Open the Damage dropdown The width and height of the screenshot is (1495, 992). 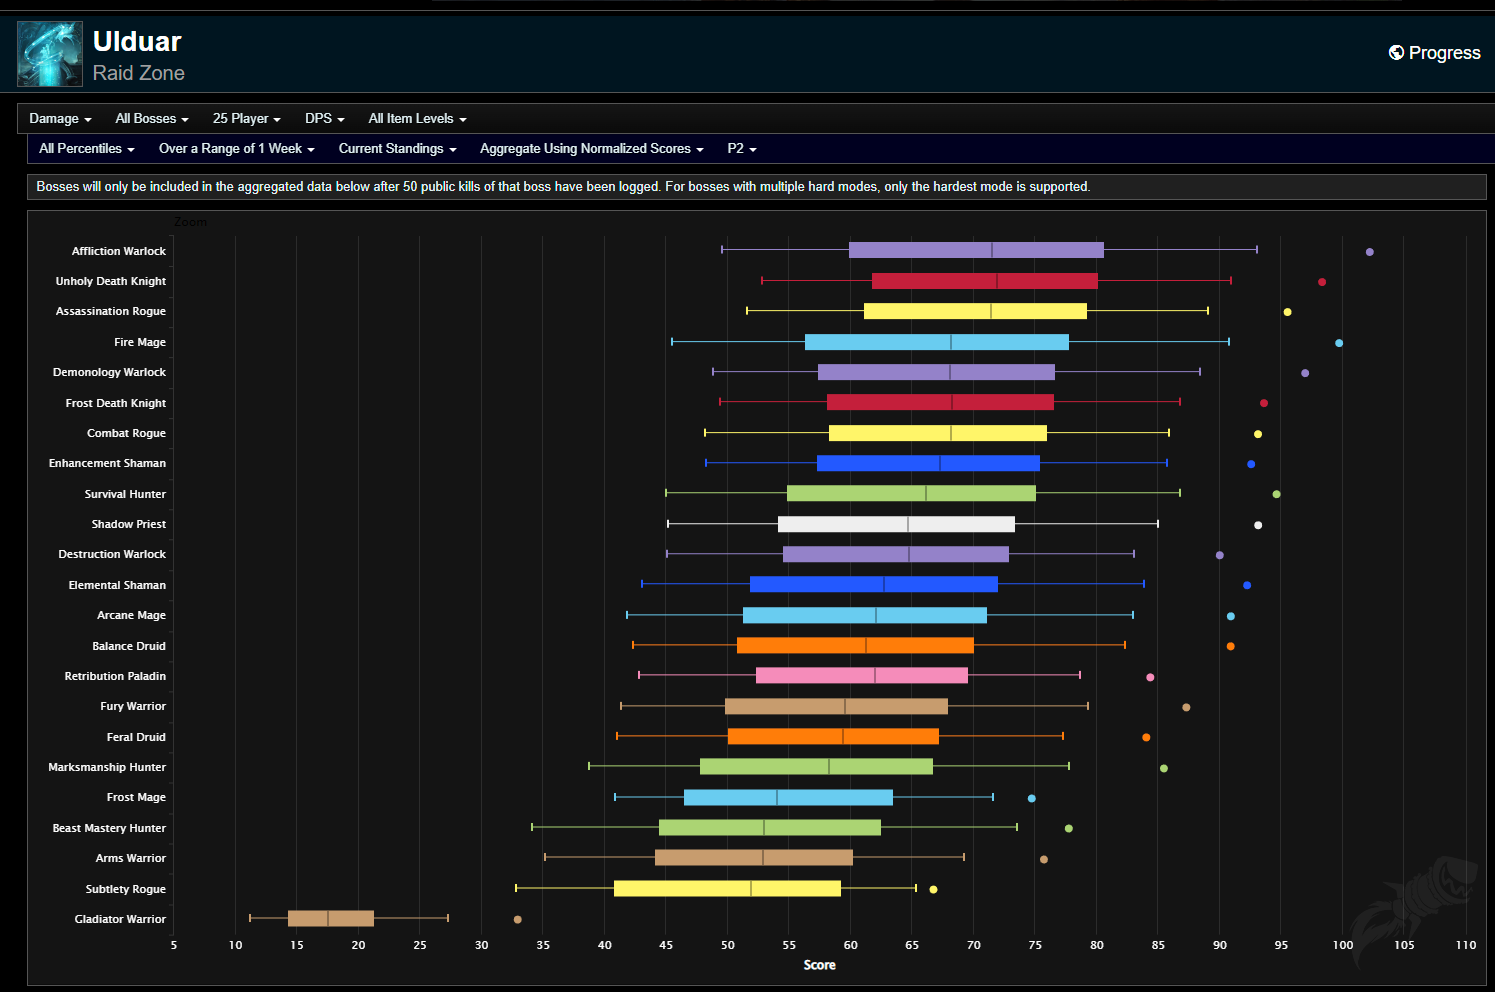[x=60, y=118]
